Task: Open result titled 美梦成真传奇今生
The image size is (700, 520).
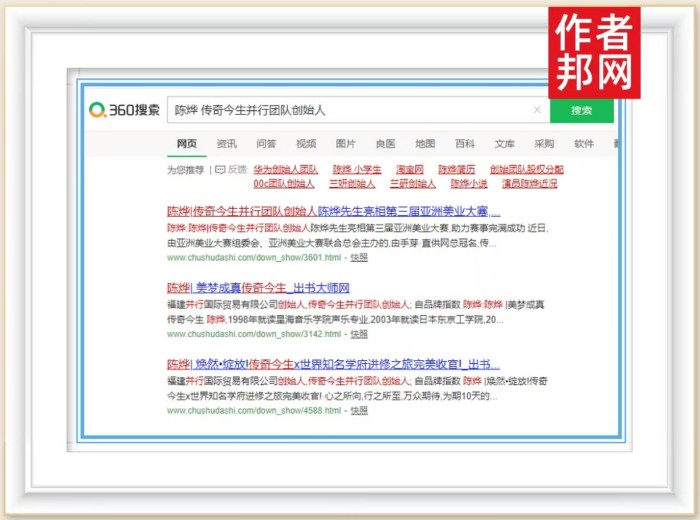Action: point(258,288)
